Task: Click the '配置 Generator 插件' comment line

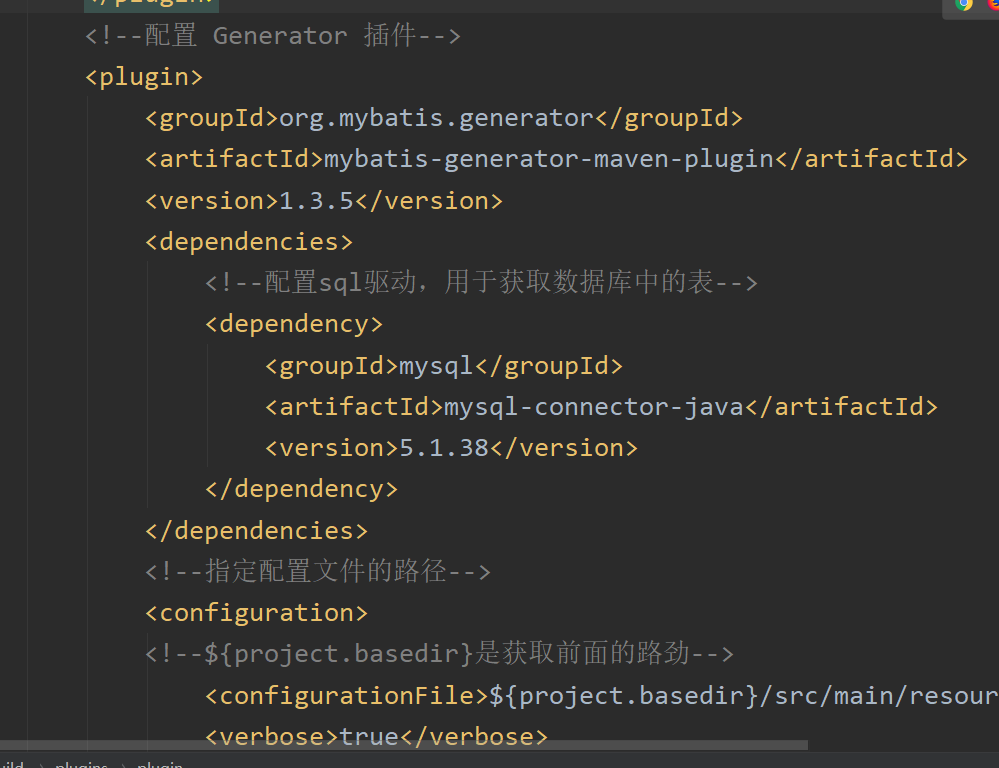Action: [x=272, y=36]
